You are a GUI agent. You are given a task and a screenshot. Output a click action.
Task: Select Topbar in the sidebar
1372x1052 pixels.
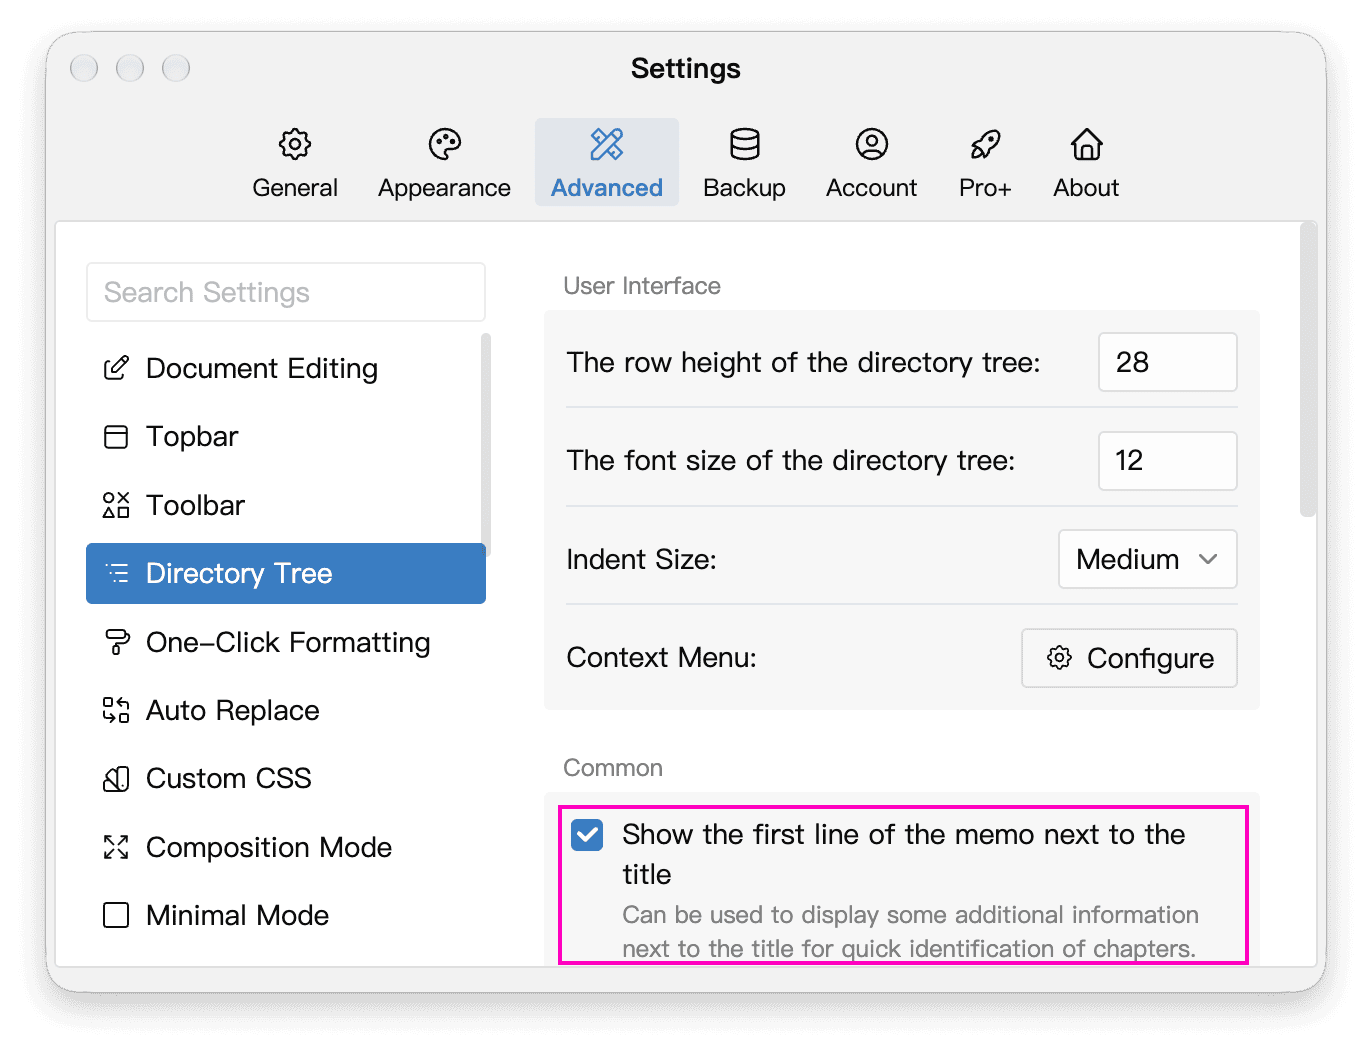pos(286,437)
